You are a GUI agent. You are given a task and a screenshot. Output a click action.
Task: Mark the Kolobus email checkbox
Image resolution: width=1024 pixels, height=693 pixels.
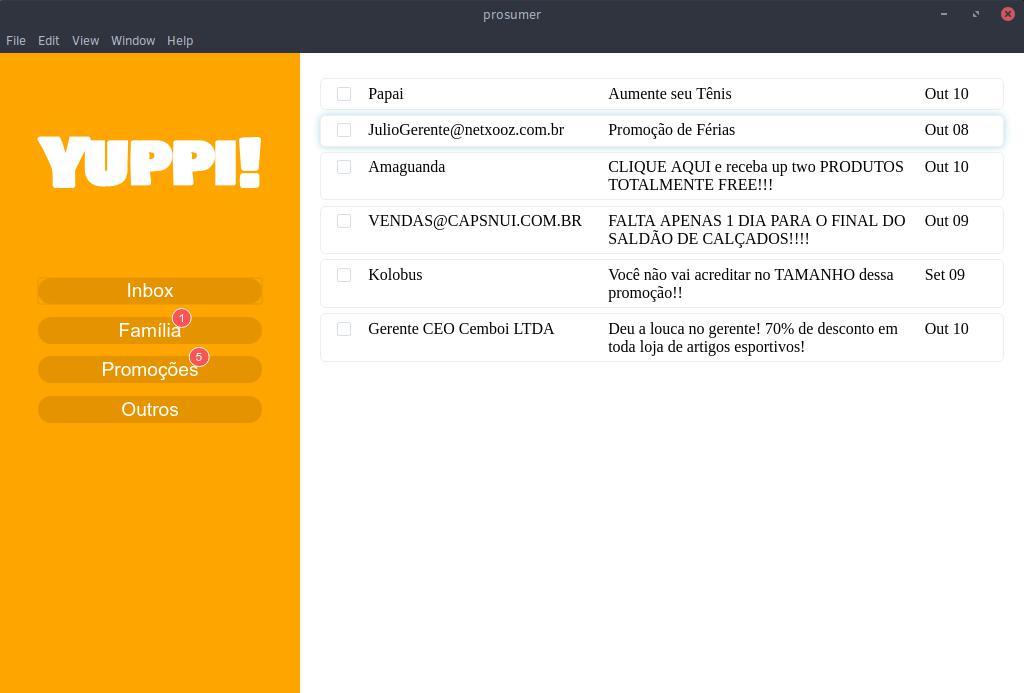[x=344, y=275]
